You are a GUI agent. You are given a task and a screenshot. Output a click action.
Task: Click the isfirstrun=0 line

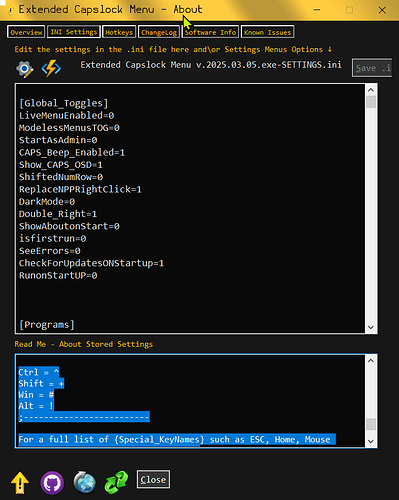52,239
